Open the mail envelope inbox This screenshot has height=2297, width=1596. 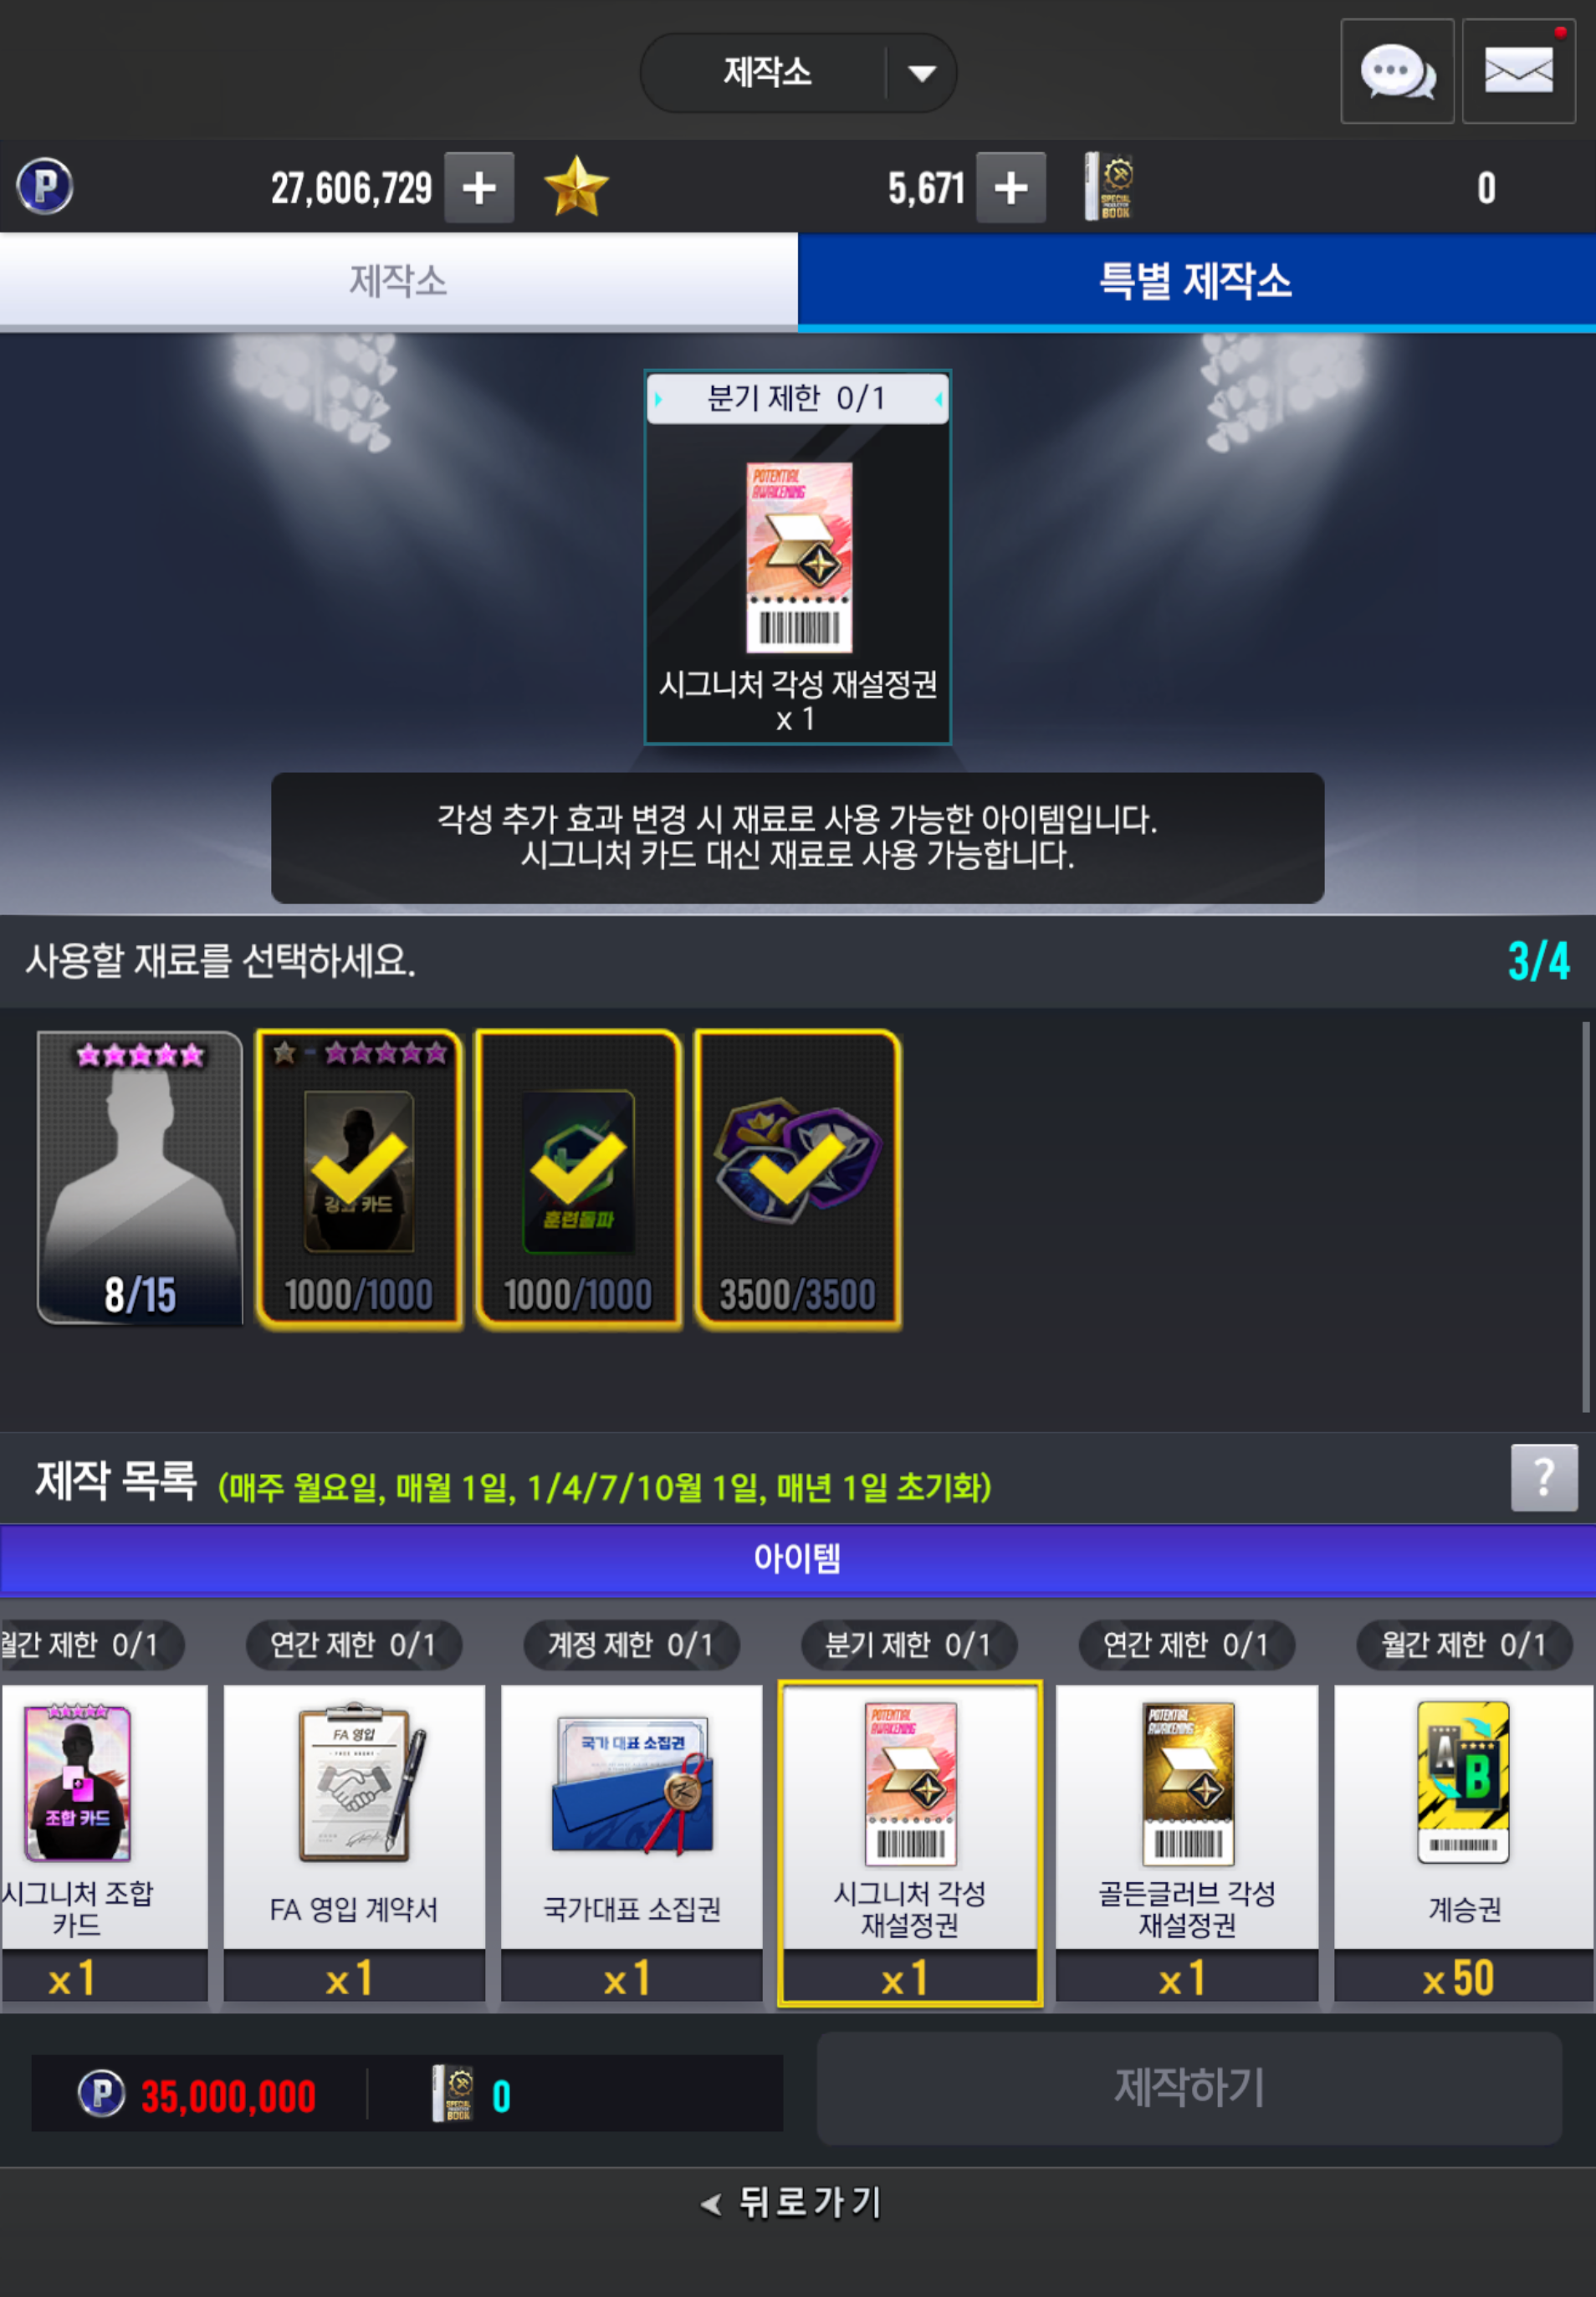(x=1518, y=71)
